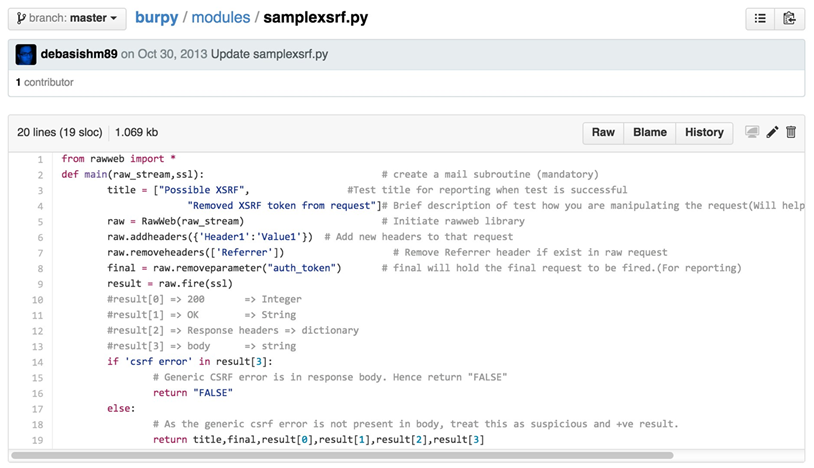814x468 pixels.
Task: Select line number 5
Action: pyautogui.click(x=40, y=222)
